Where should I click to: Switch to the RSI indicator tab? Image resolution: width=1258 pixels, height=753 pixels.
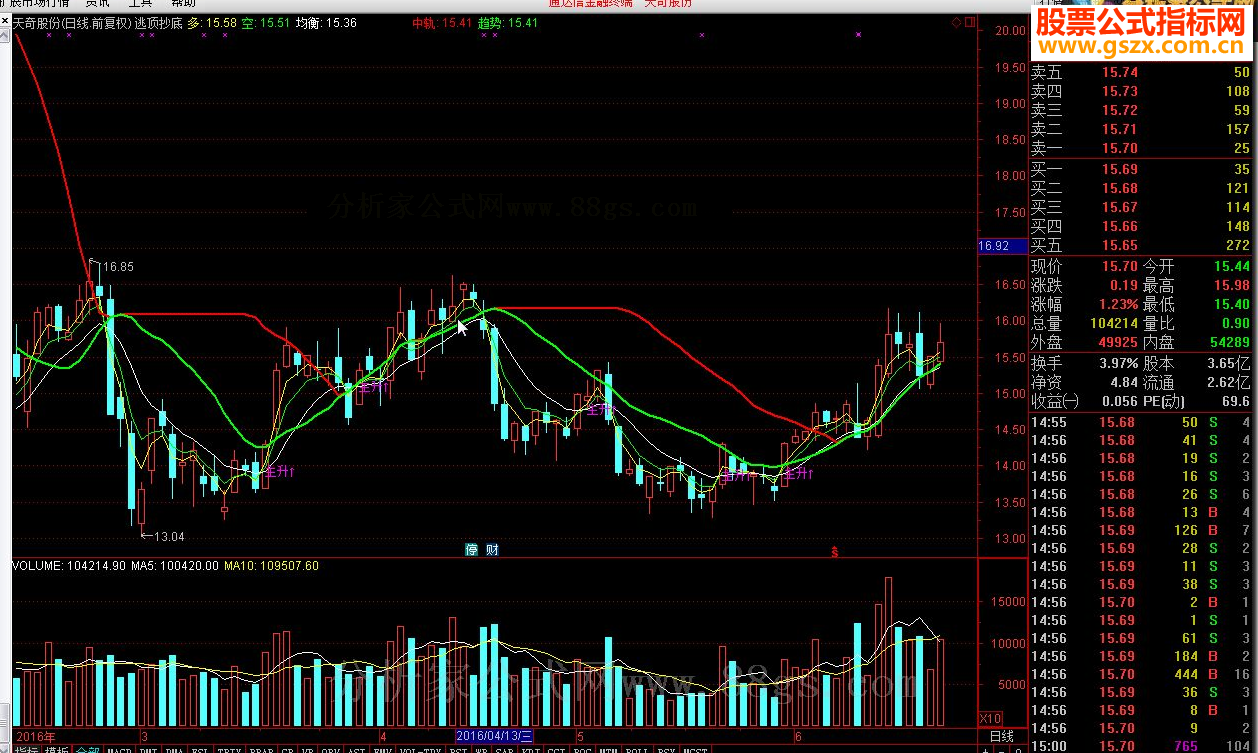coord(458,748)
